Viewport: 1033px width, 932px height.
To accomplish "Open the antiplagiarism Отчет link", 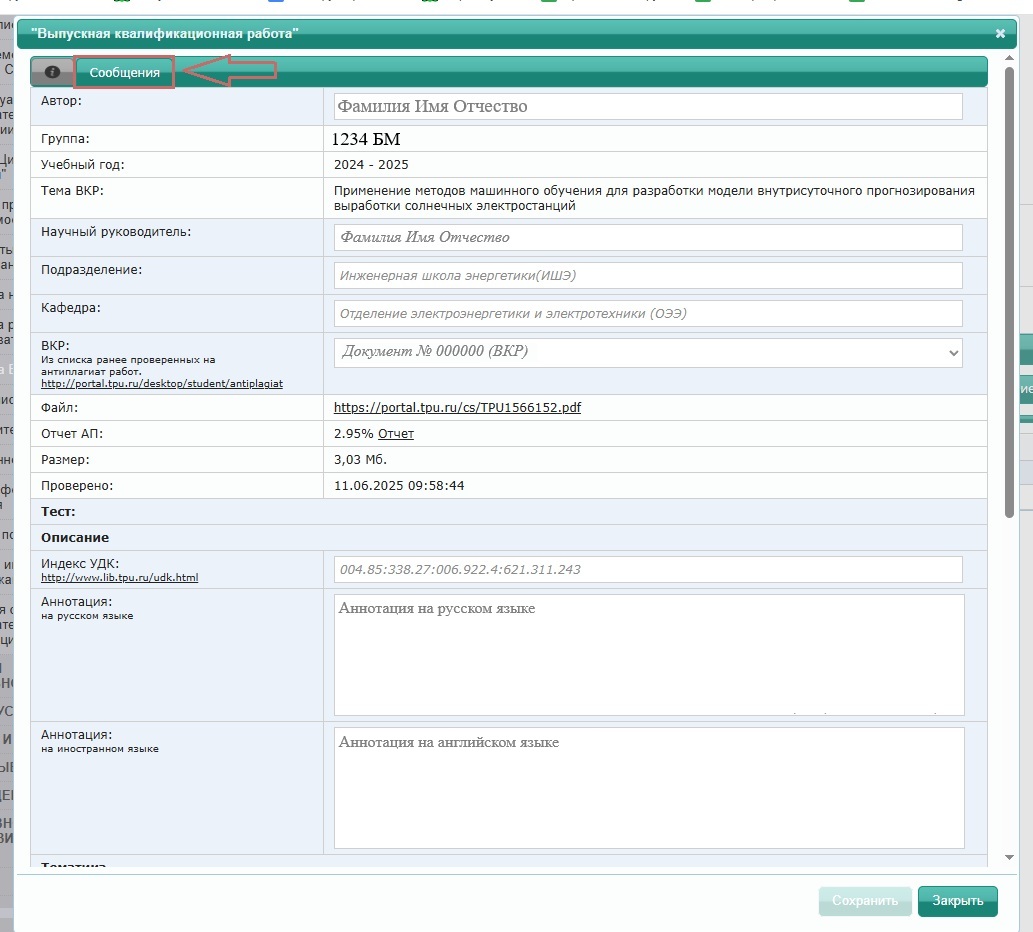I will [x=396, y=434].
